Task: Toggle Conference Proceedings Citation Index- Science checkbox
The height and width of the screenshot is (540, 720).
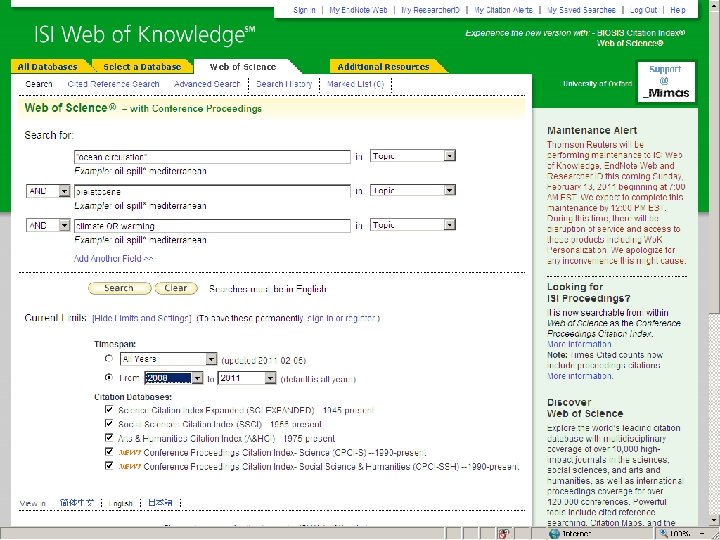Action: point(109,452)
